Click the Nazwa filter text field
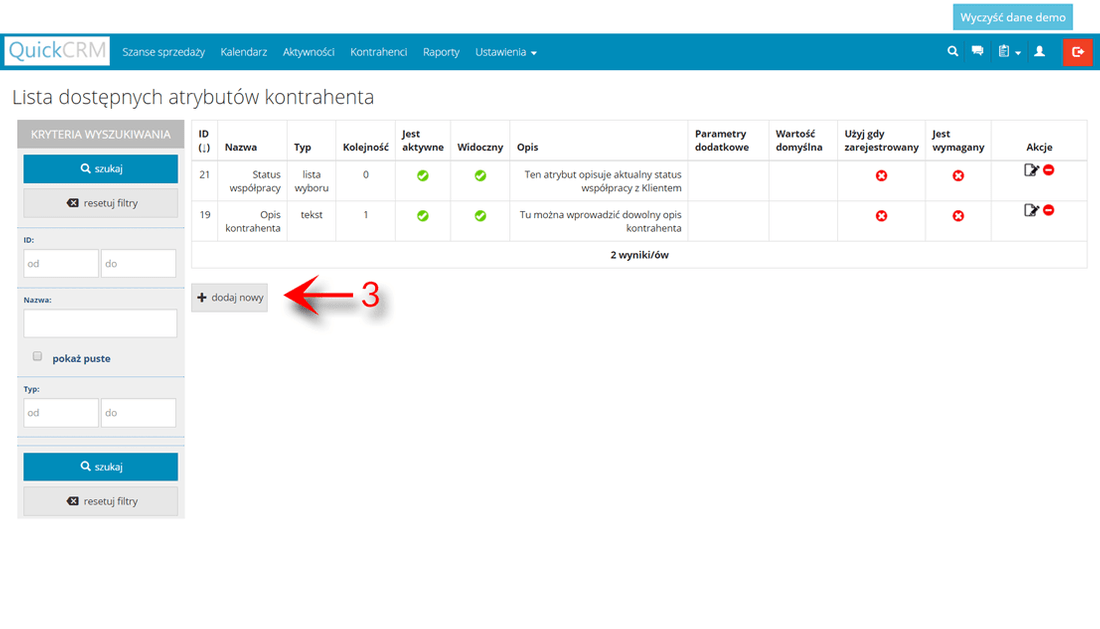The width and height of the screenshot is (1100, 629). click(x=100, y=323)
